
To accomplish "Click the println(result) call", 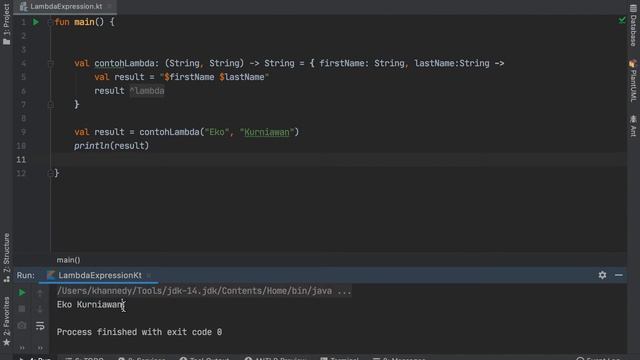I will (x=111, y=146).
